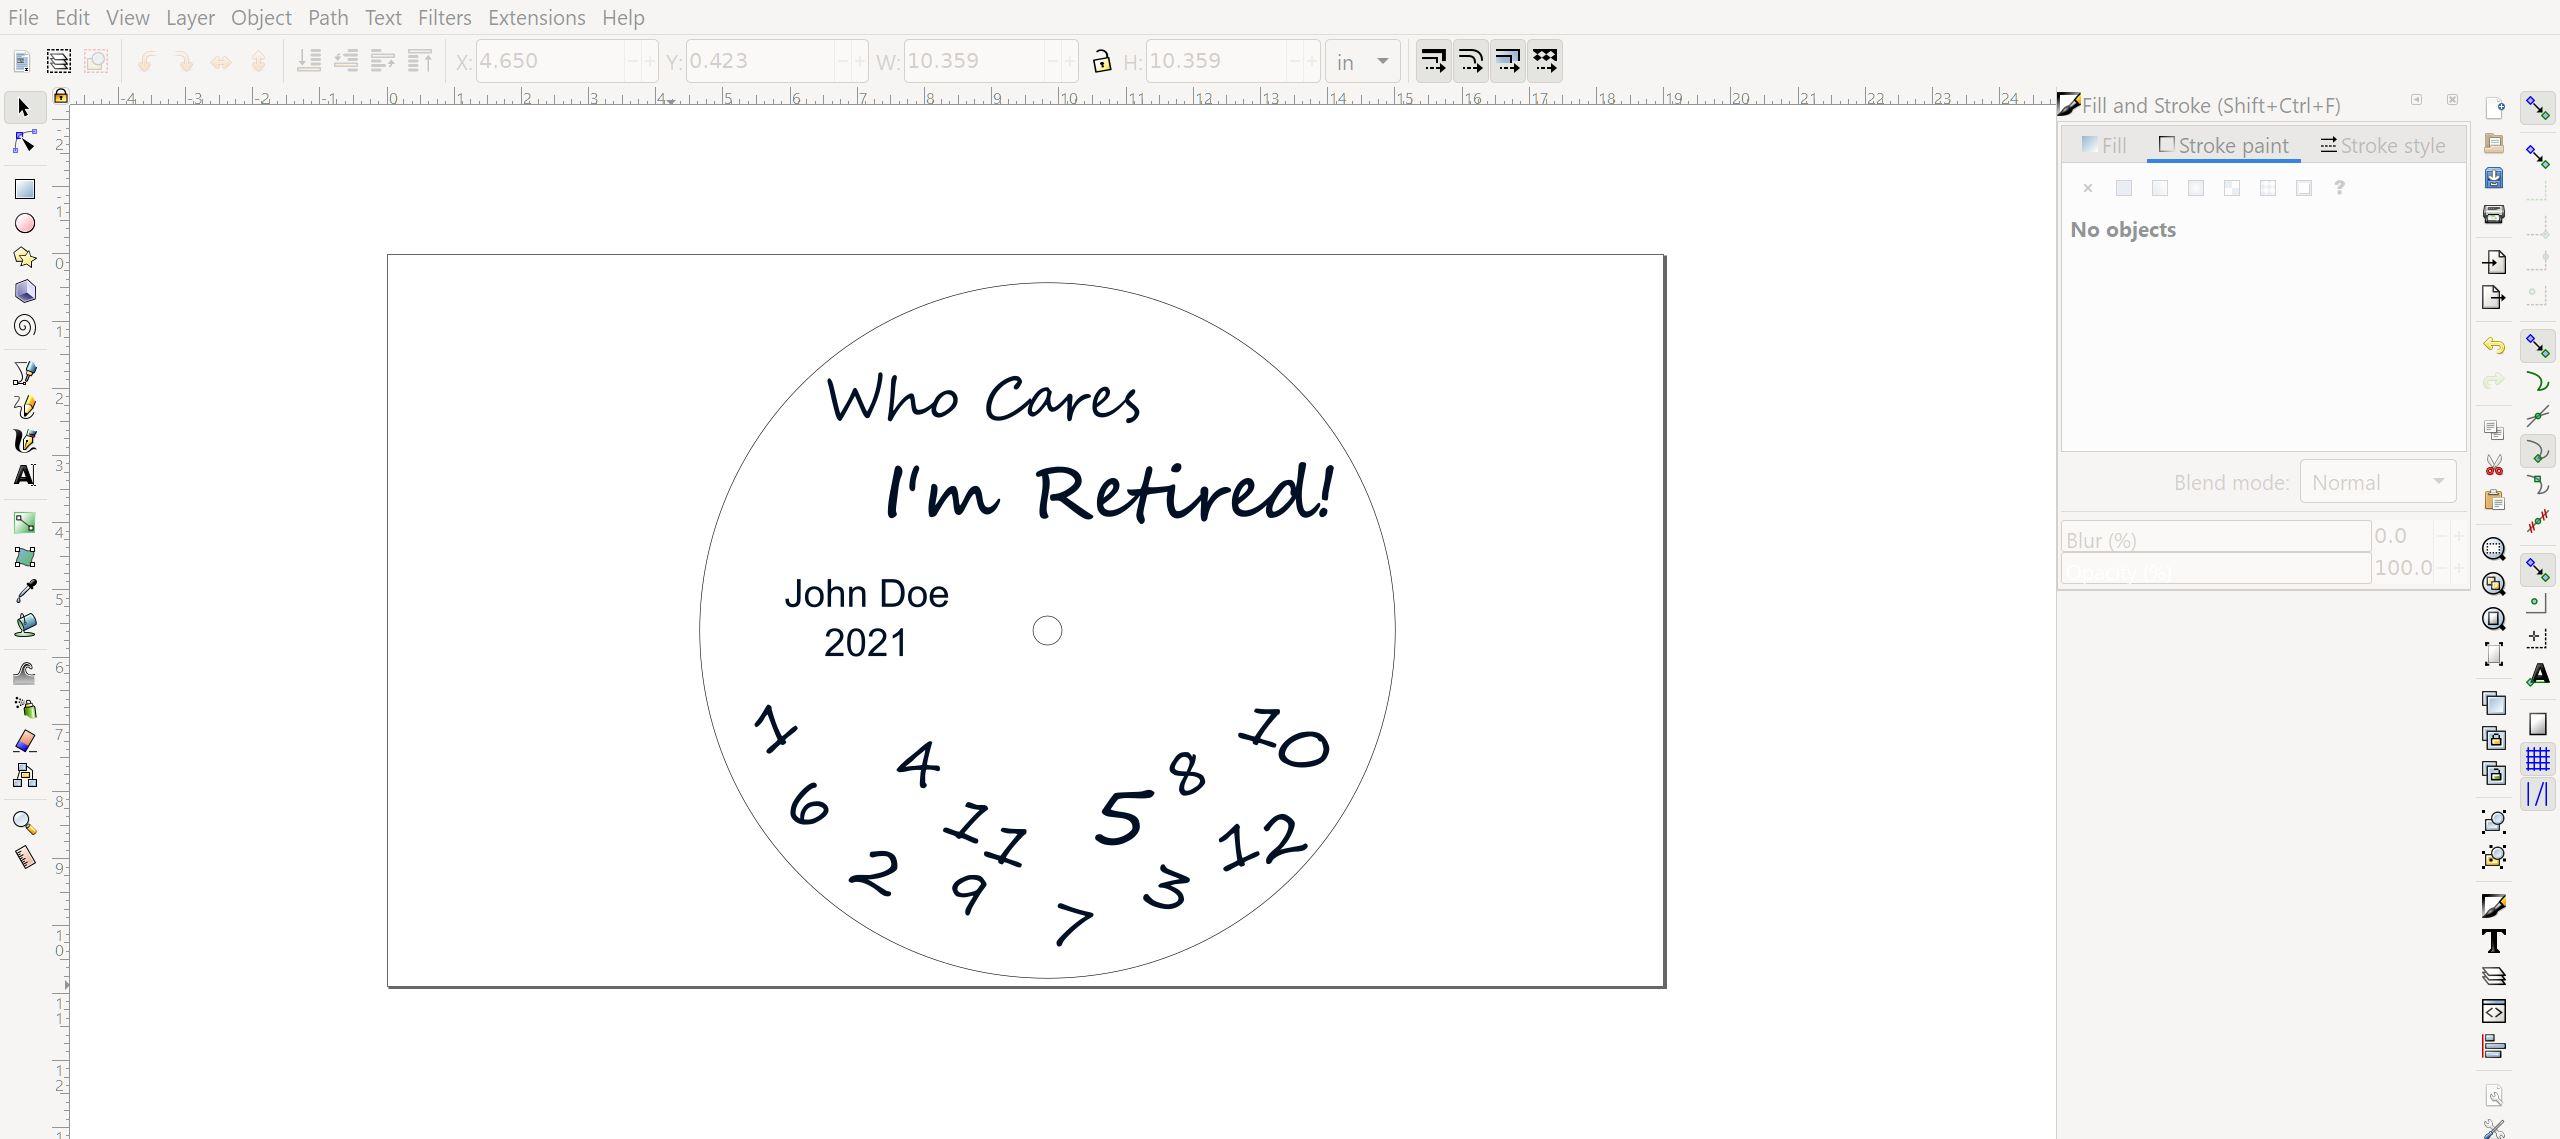Switch to the Fill tab
2560x1139 pixels.
point(2104,146)
